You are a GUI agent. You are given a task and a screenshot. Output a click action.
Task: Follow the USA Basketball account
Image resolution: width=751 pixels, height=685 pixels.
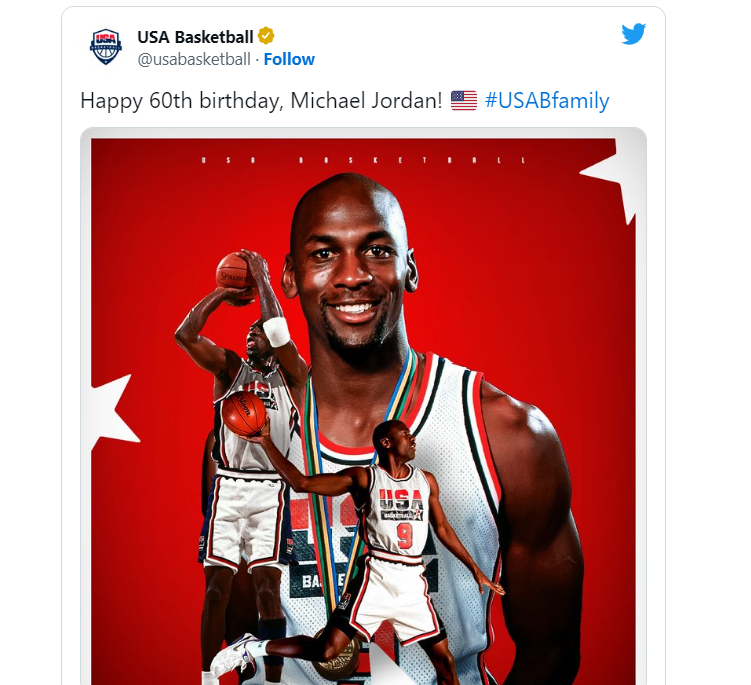pos(289,59)
